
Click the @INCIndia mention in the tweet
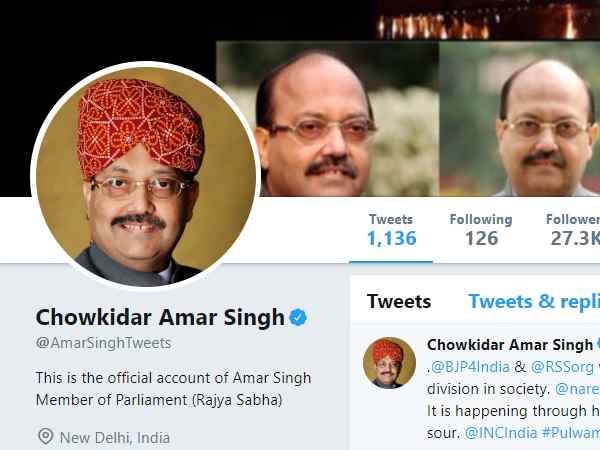(501, 433)
